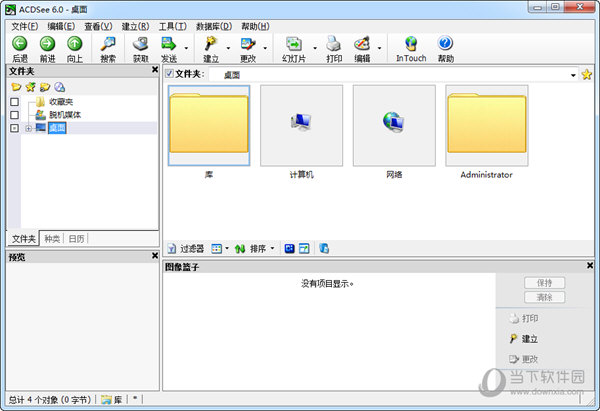Select the 收藏夹 tree item

point(61,102)
